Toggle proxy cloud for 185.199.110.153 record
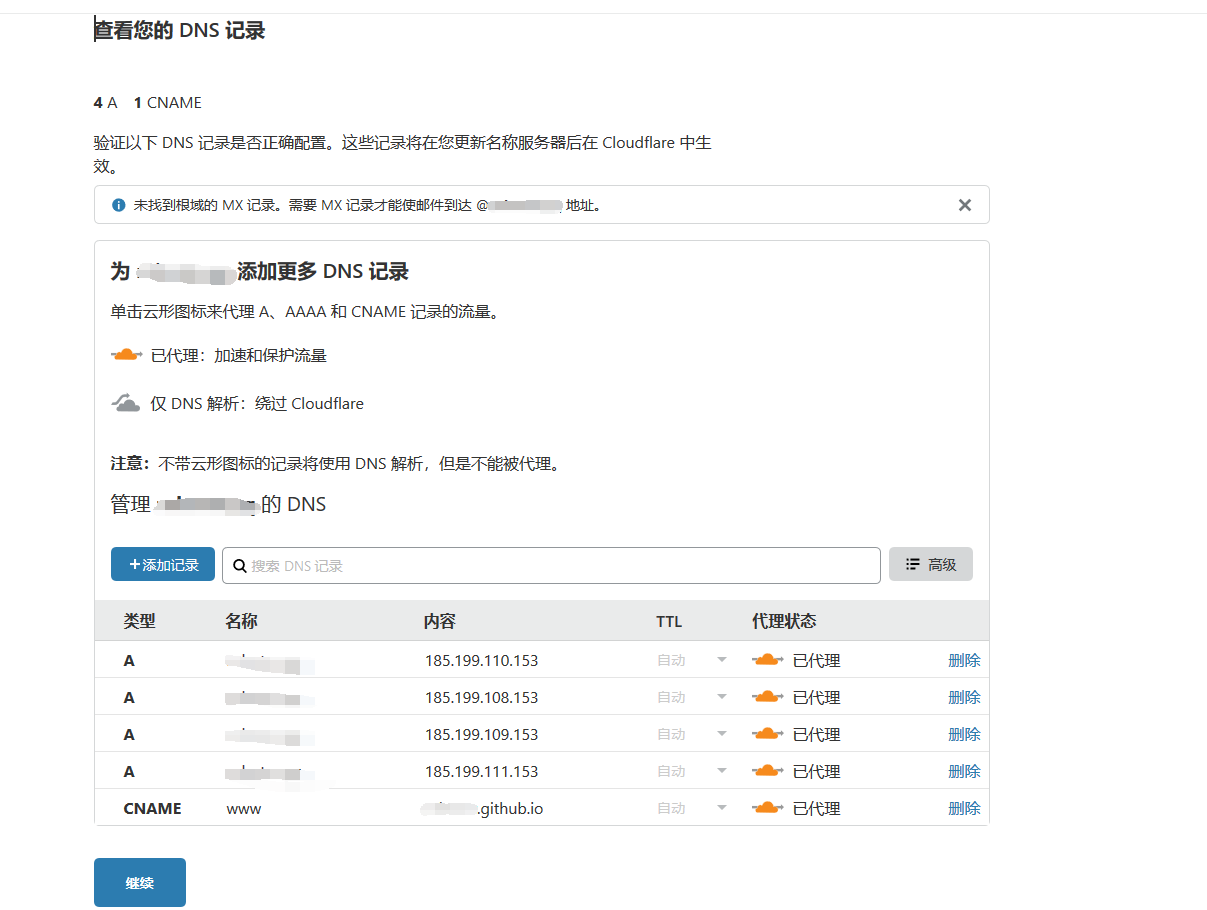1207x910 pixels. [767, 660]
